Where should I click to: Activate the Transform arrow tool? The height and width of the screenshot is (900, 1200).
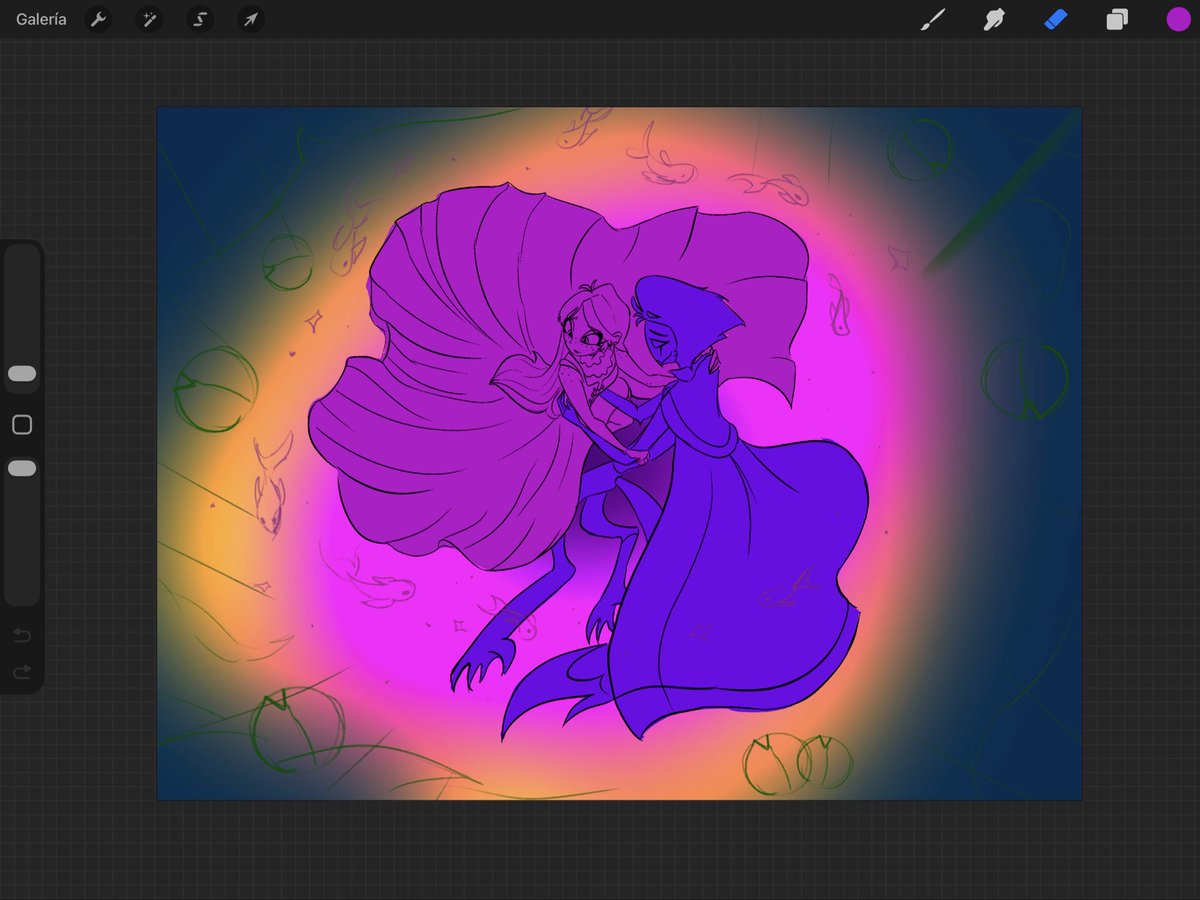point(251,19)
